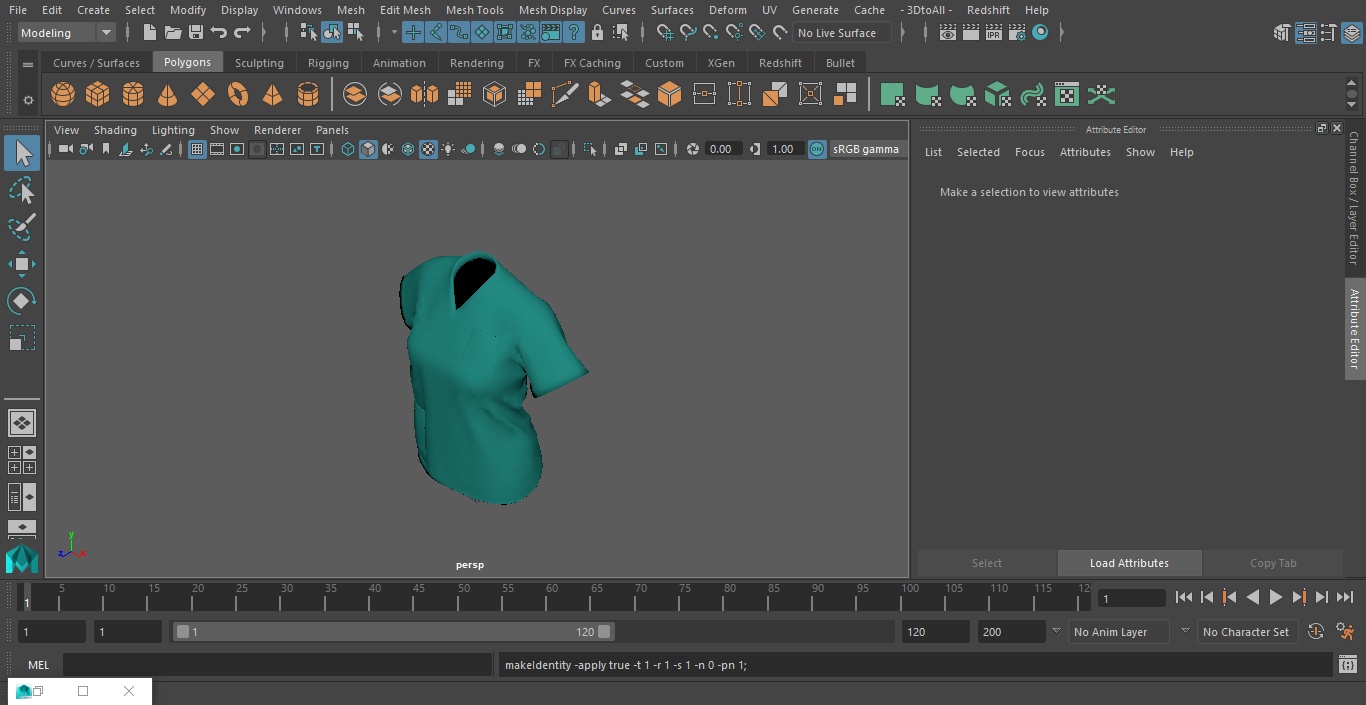Activate the Lasso select tool
The width and height of the screenshot is (1366, 705).
point(22,190)
